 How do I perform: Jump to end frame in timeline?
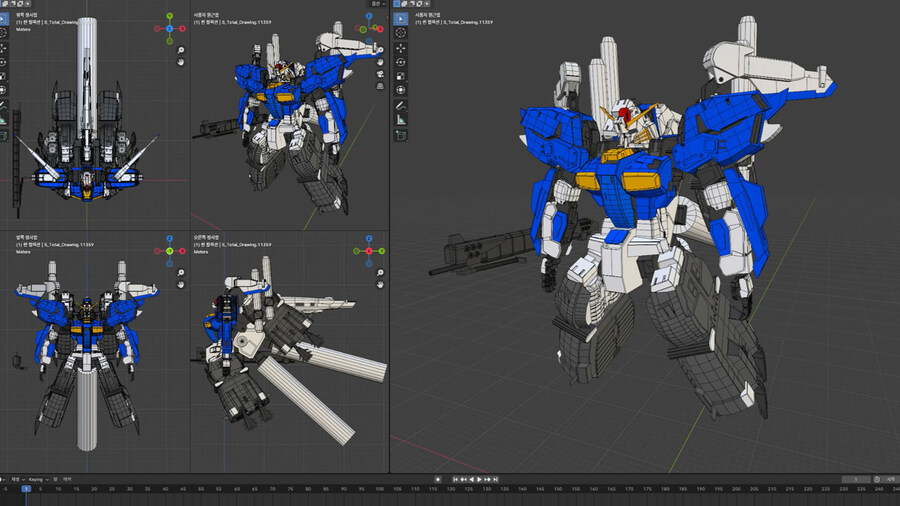tap(495, 479)
